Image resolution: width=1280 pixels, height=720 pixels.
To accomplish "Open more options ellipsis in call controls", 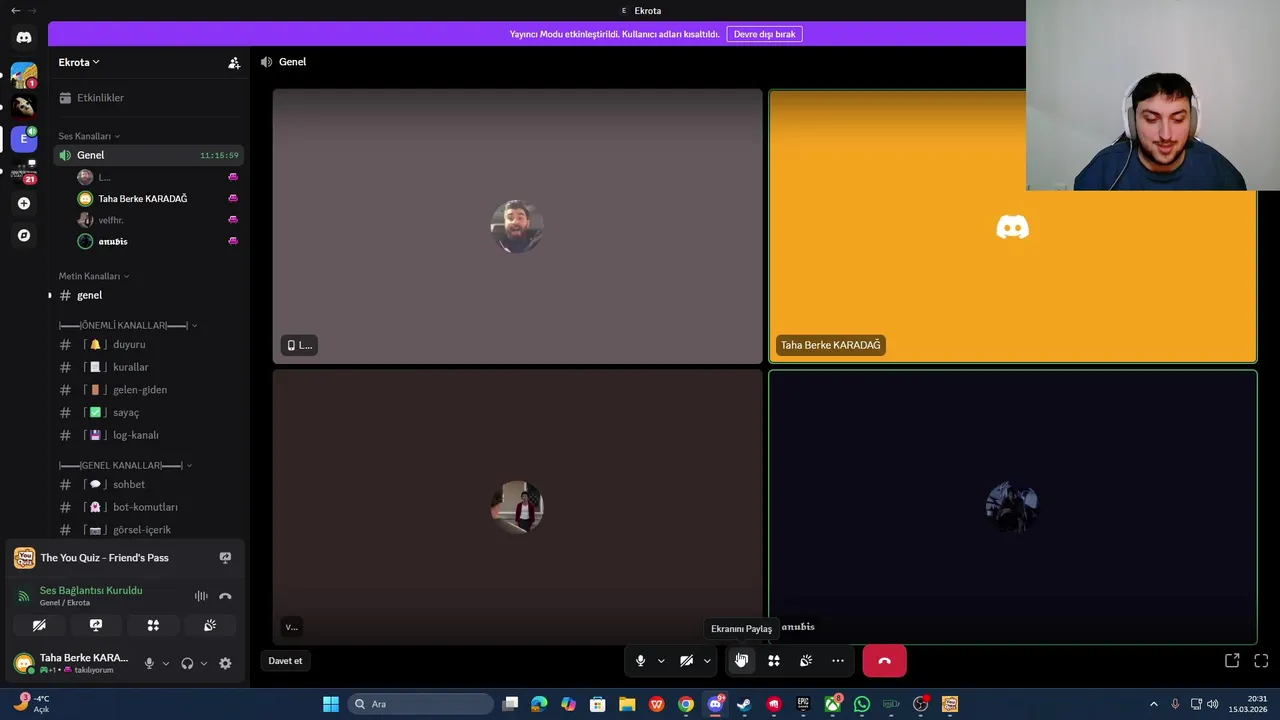I will [x=838, y=661].
